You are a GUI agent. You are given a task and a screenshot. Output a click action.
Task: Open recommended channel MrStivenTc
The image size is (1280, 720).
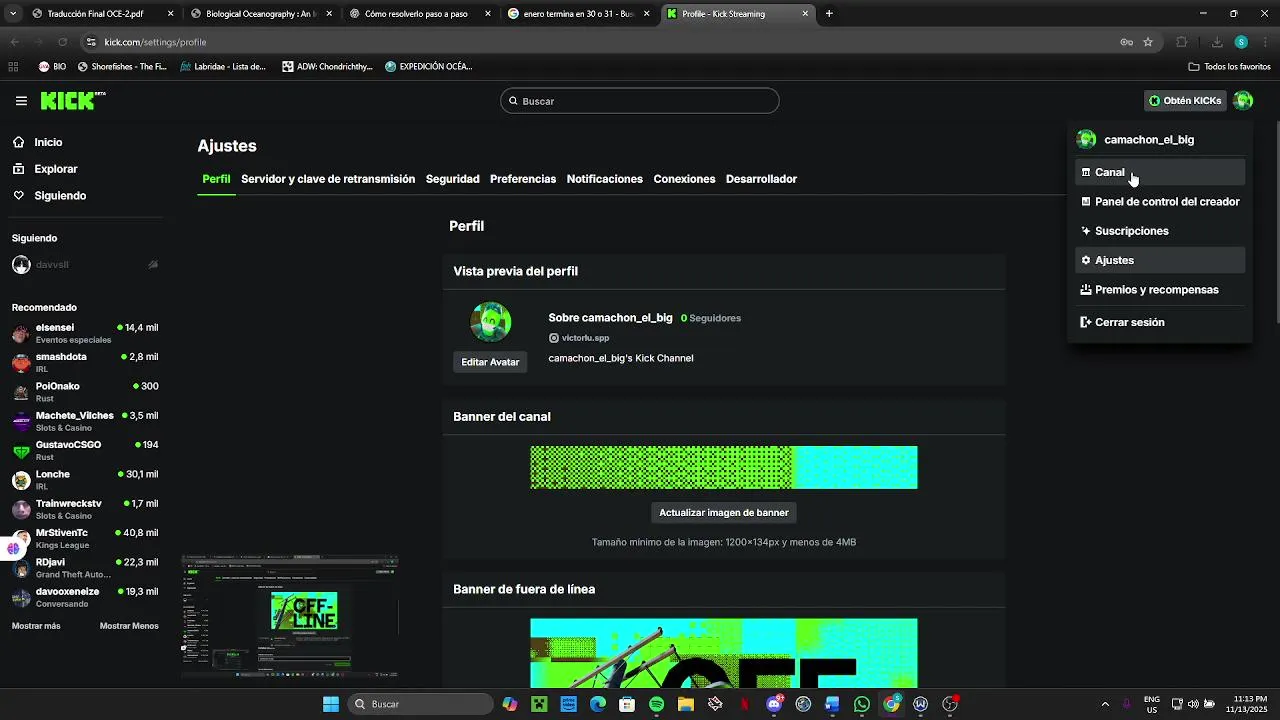[x=85, y=538]
